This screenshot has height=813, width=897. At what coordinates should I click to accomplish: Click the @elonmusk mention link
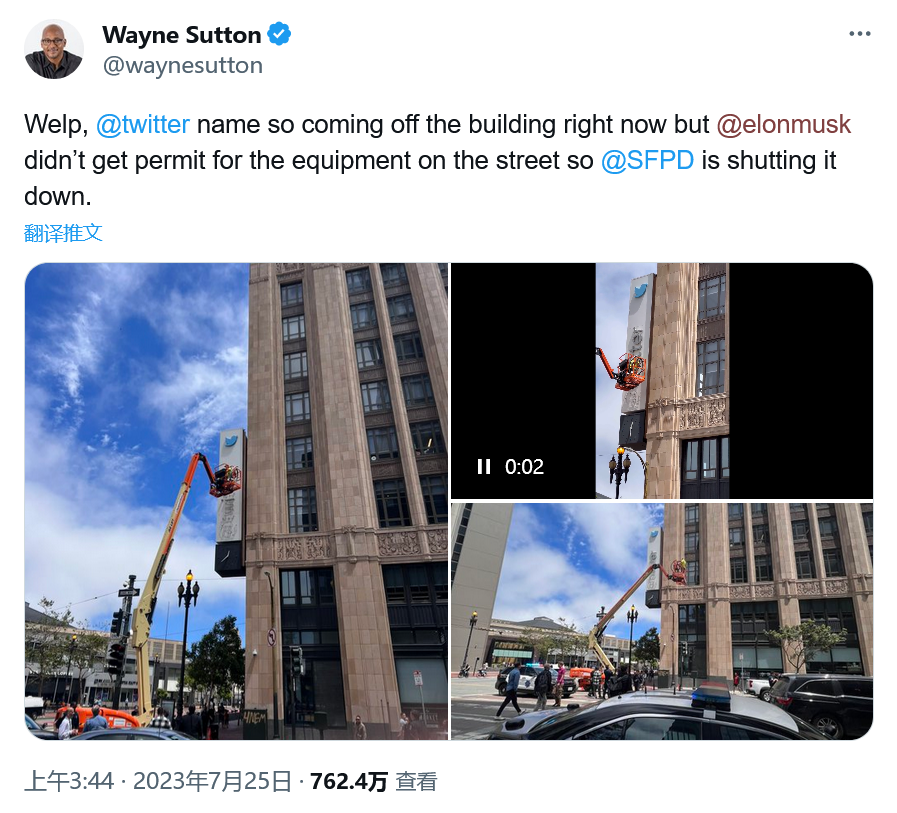click(x=784, y=124)
